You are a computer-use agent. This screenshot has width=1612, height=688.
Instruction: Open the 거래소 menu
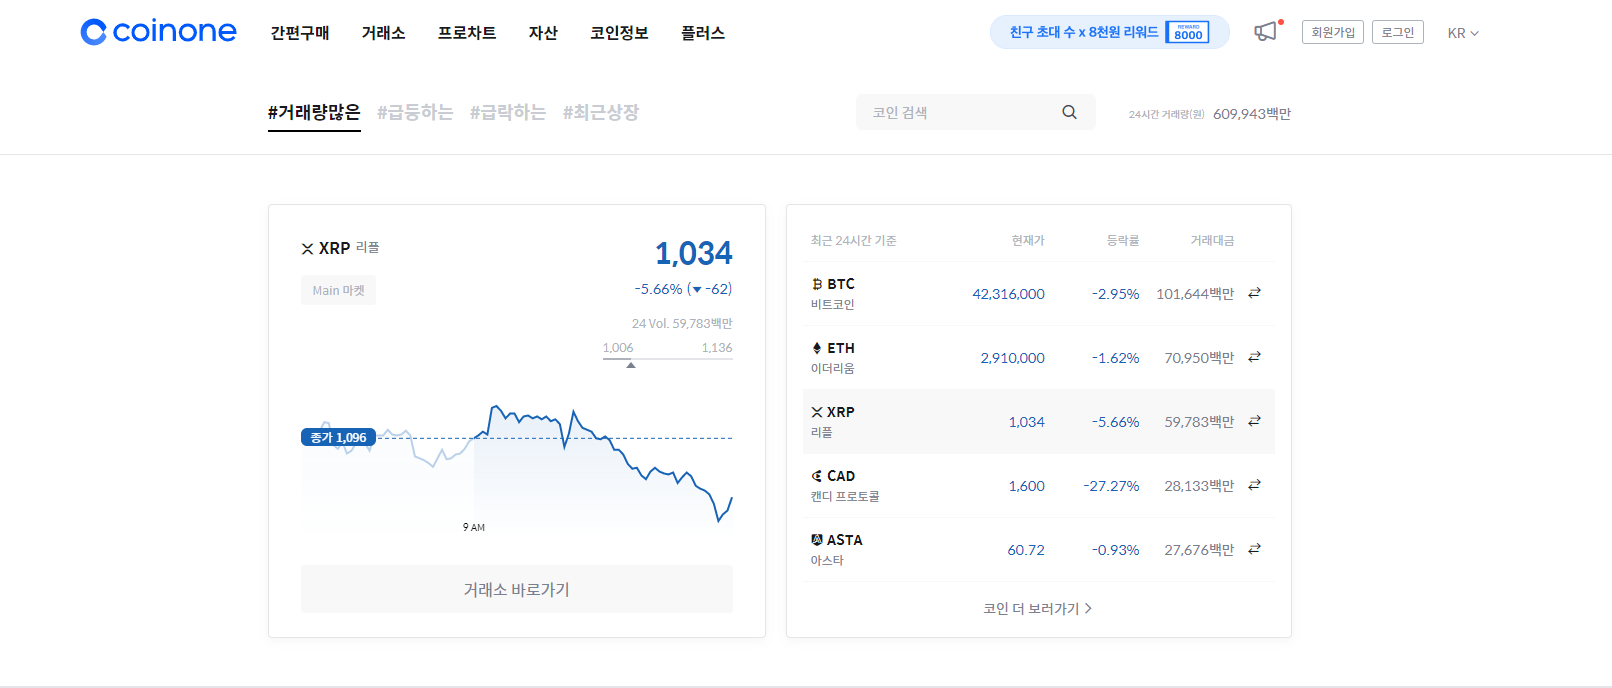[x=384, y=33]
